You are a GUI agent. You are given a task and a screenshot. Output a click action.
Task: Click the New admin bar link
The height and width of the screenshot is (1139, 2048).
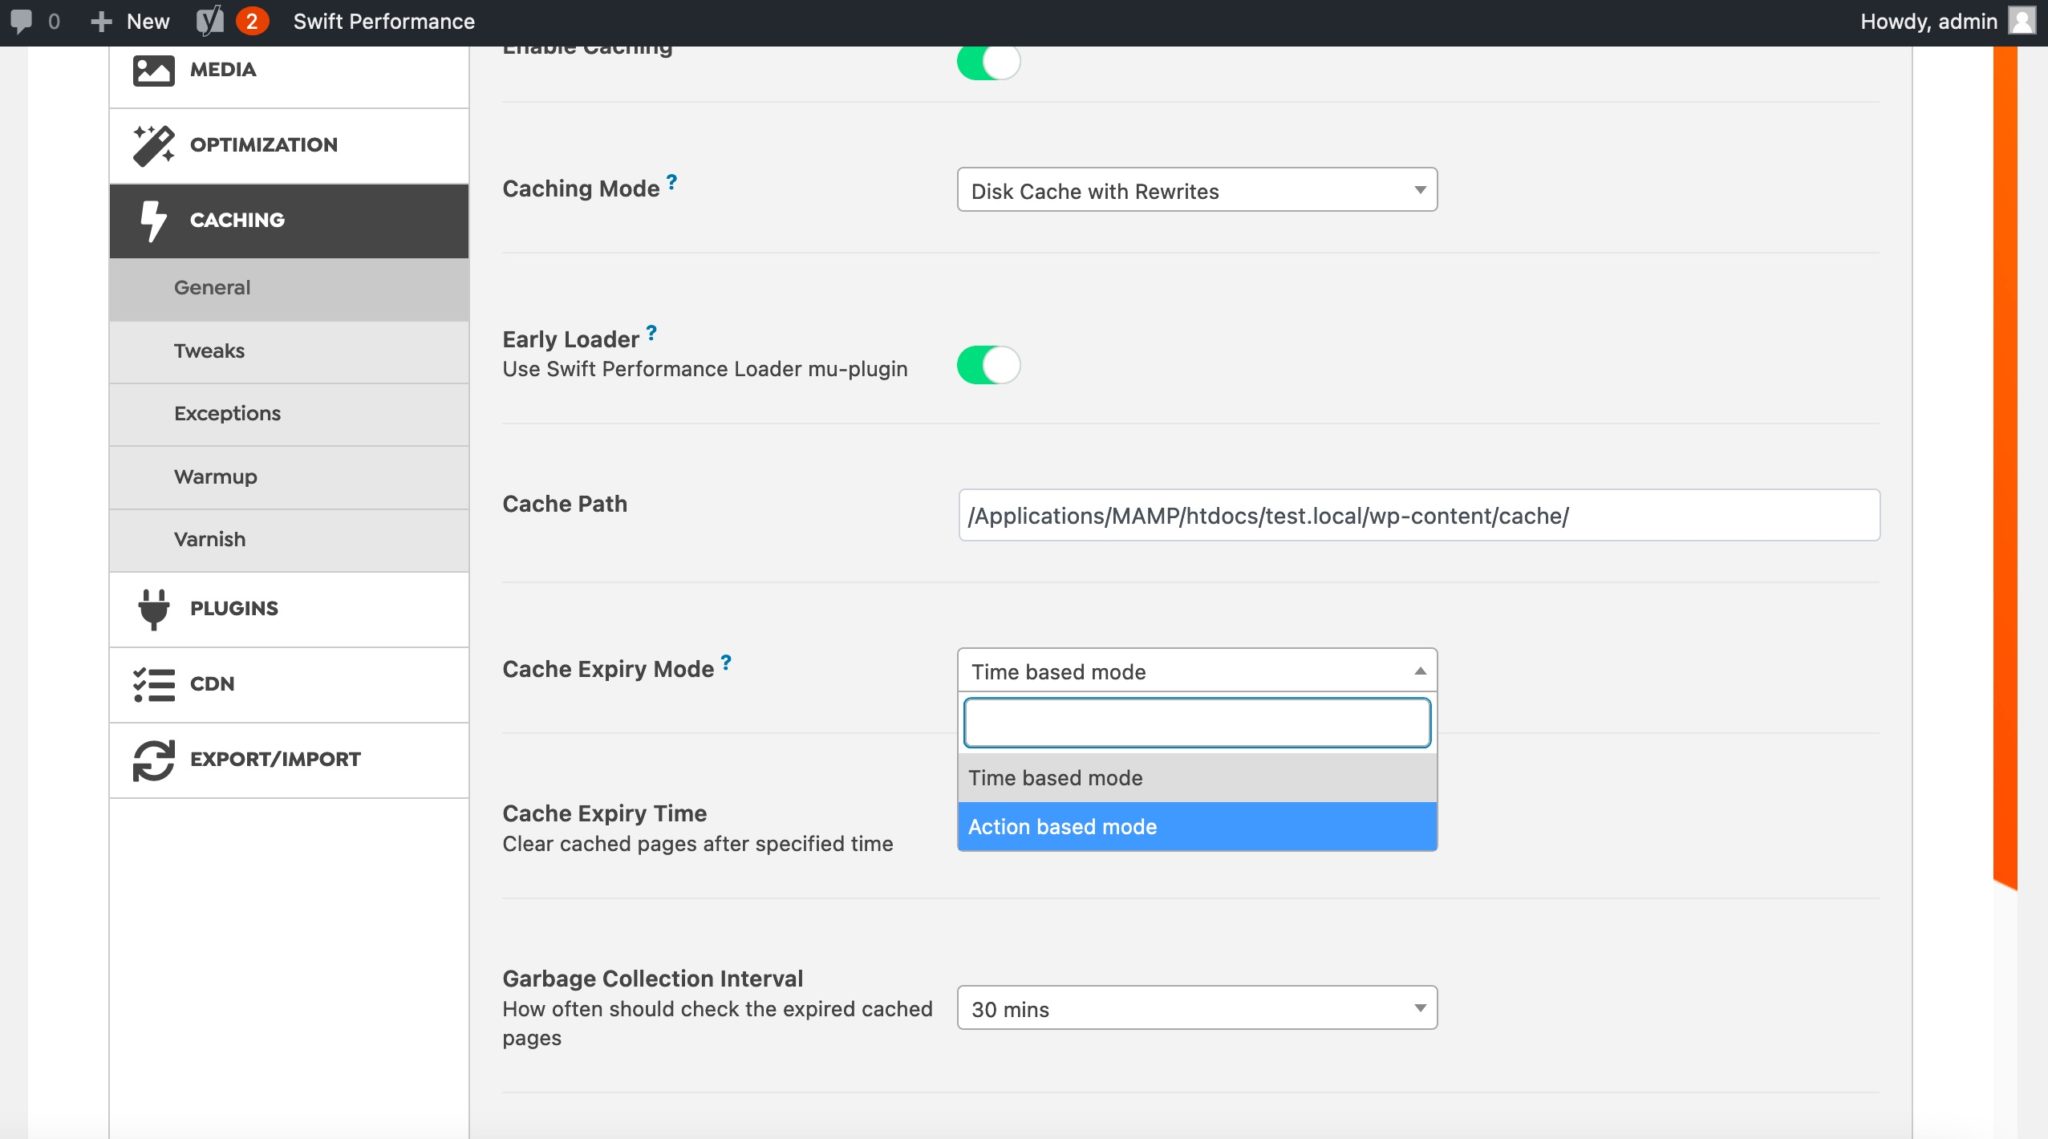click(147, 21)
